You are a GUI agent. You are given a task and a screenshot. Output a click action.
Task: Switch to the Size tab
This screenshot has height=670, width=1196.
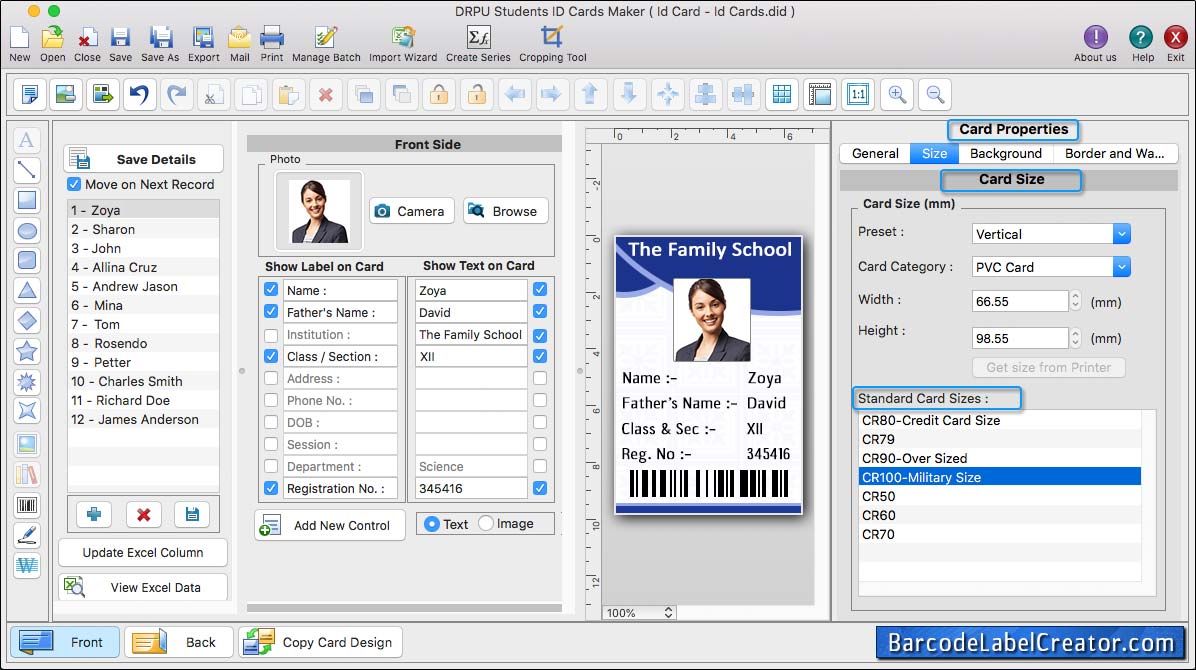point(934,153)
